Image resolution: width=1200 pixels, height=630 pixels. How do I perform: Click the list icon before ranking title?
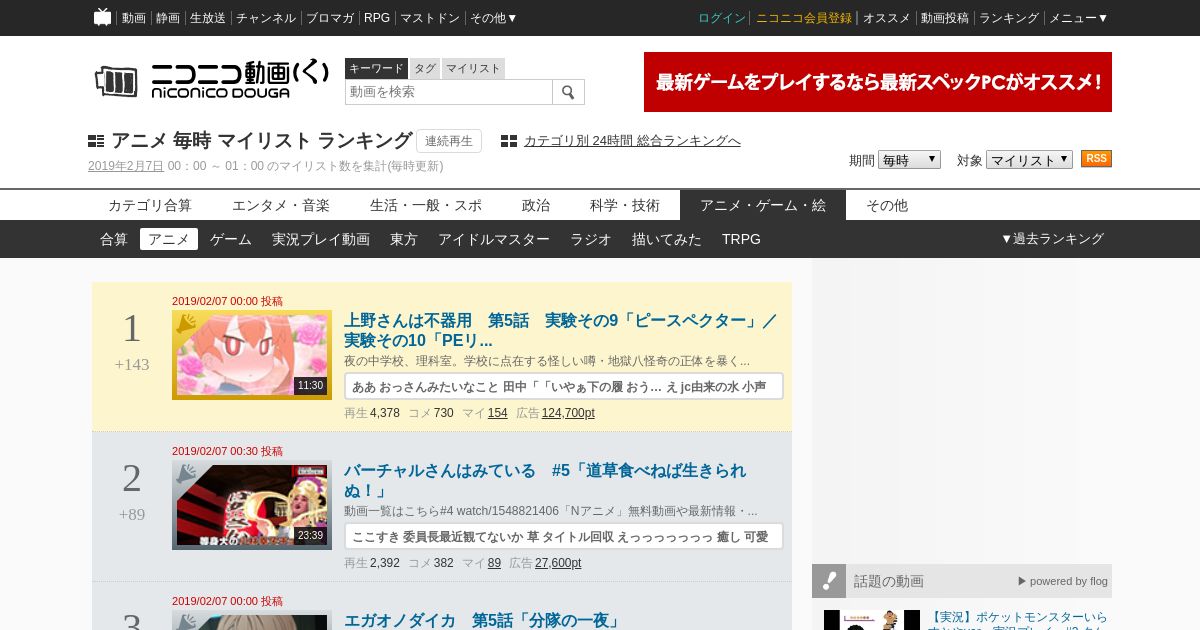tap(96, 141)
